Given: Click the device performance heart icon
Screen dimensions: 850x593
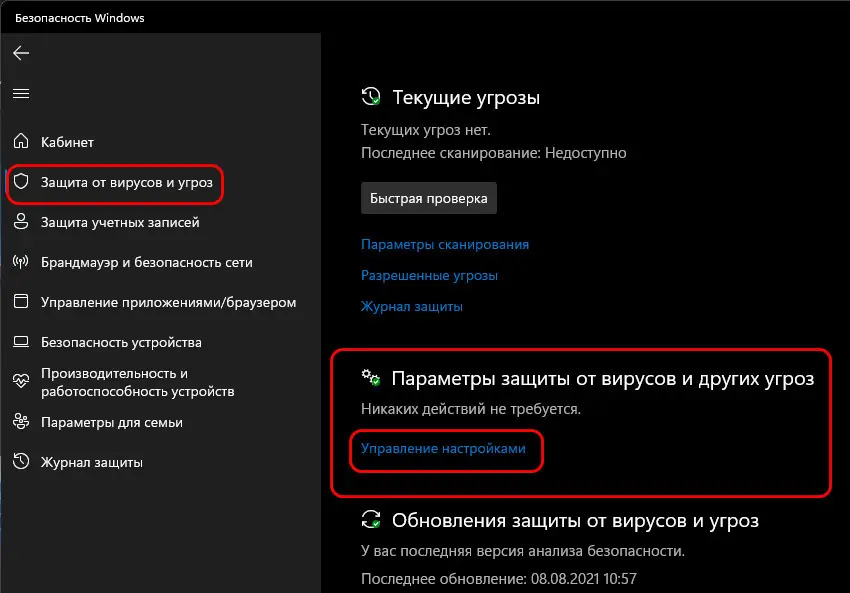Looking at the screenshot, I should click(21, 381).
